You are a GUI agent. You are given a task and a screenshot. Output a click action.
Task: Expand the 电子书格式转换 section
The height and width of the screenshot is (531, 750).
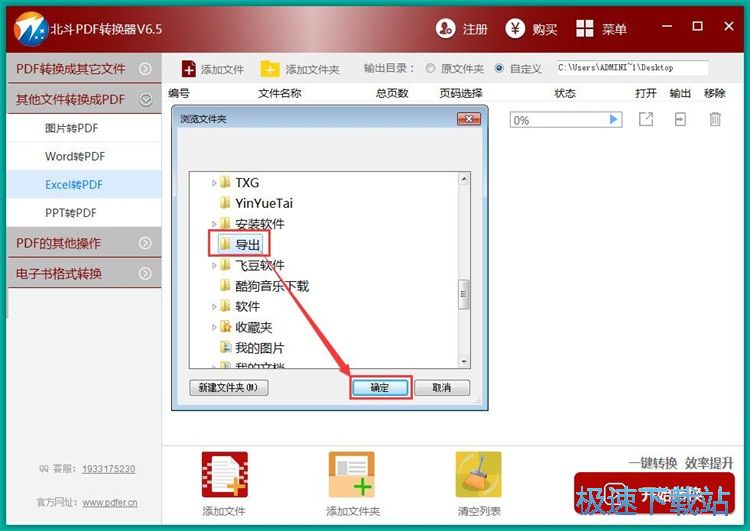[x=145, y=274]
